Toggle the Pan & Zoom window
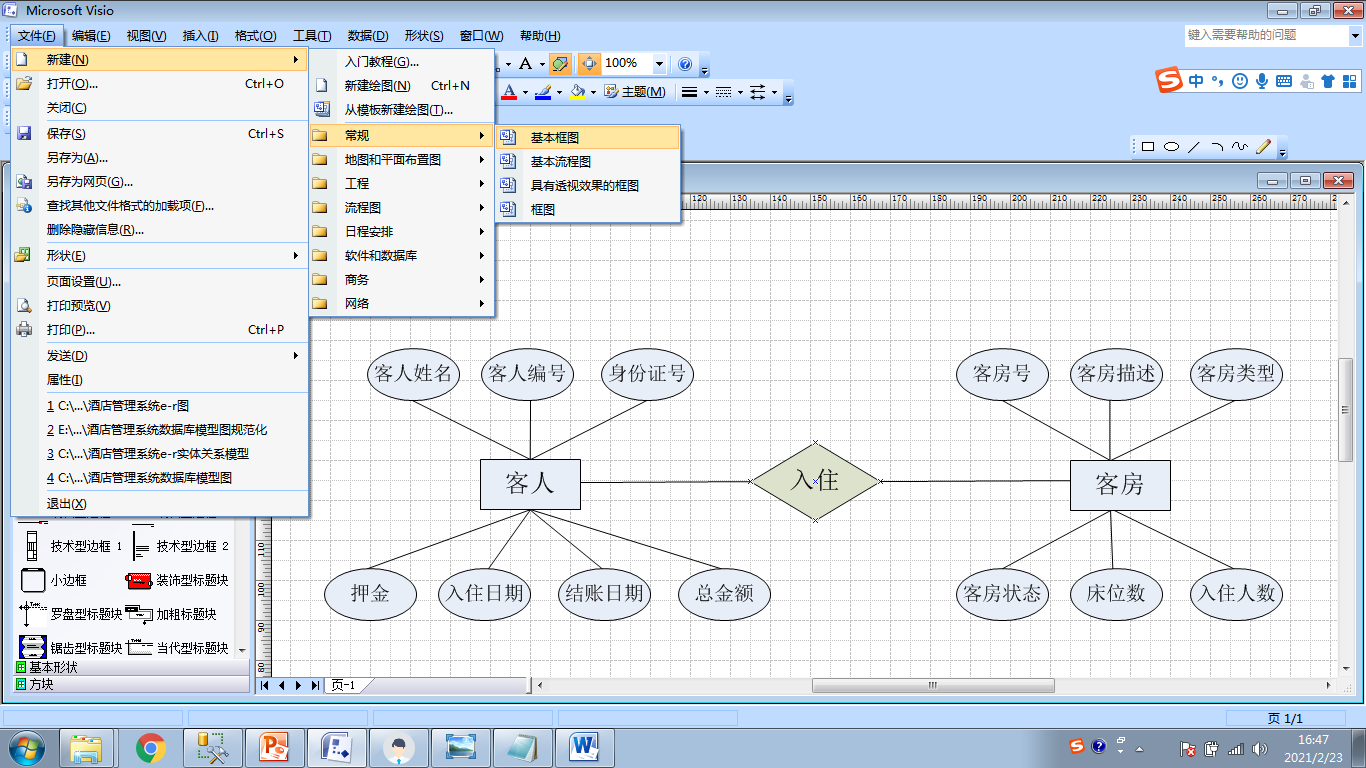This screenshot has width=1366, height=768. tap(590, 63)
